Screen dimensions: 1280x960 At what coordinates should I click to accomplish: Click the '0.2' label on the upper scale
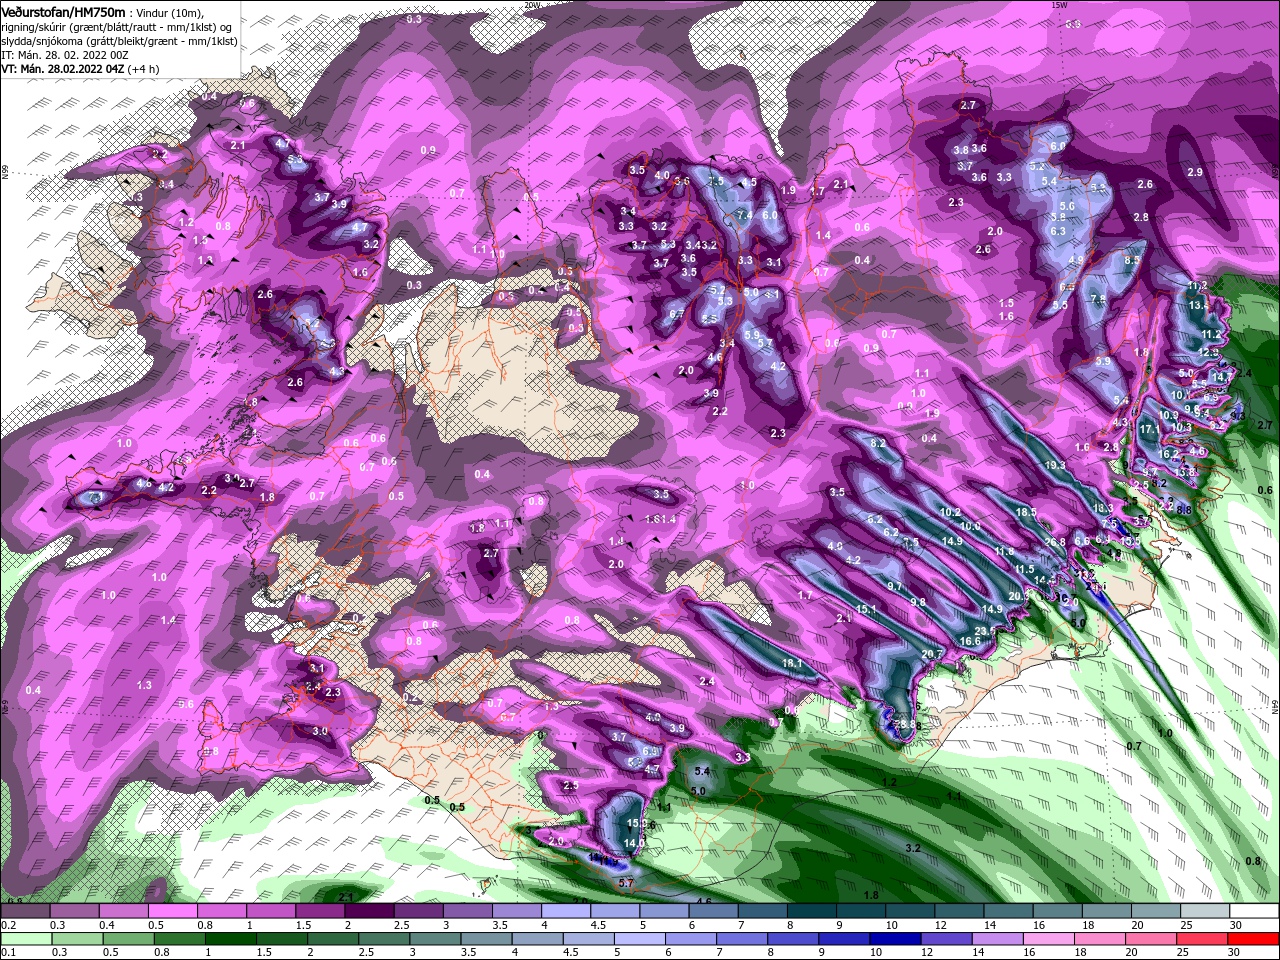coord(8,926)
